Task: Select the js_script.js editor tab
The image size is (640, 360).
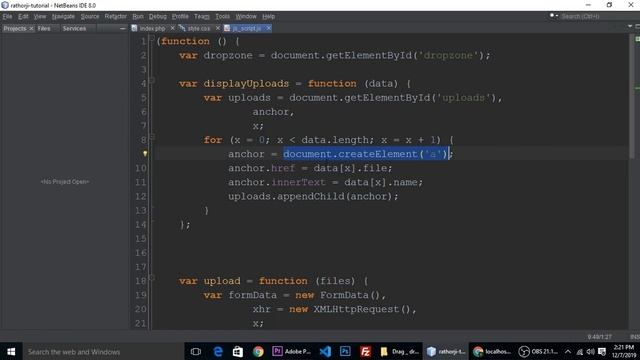Action: click(x=246, y=28)
